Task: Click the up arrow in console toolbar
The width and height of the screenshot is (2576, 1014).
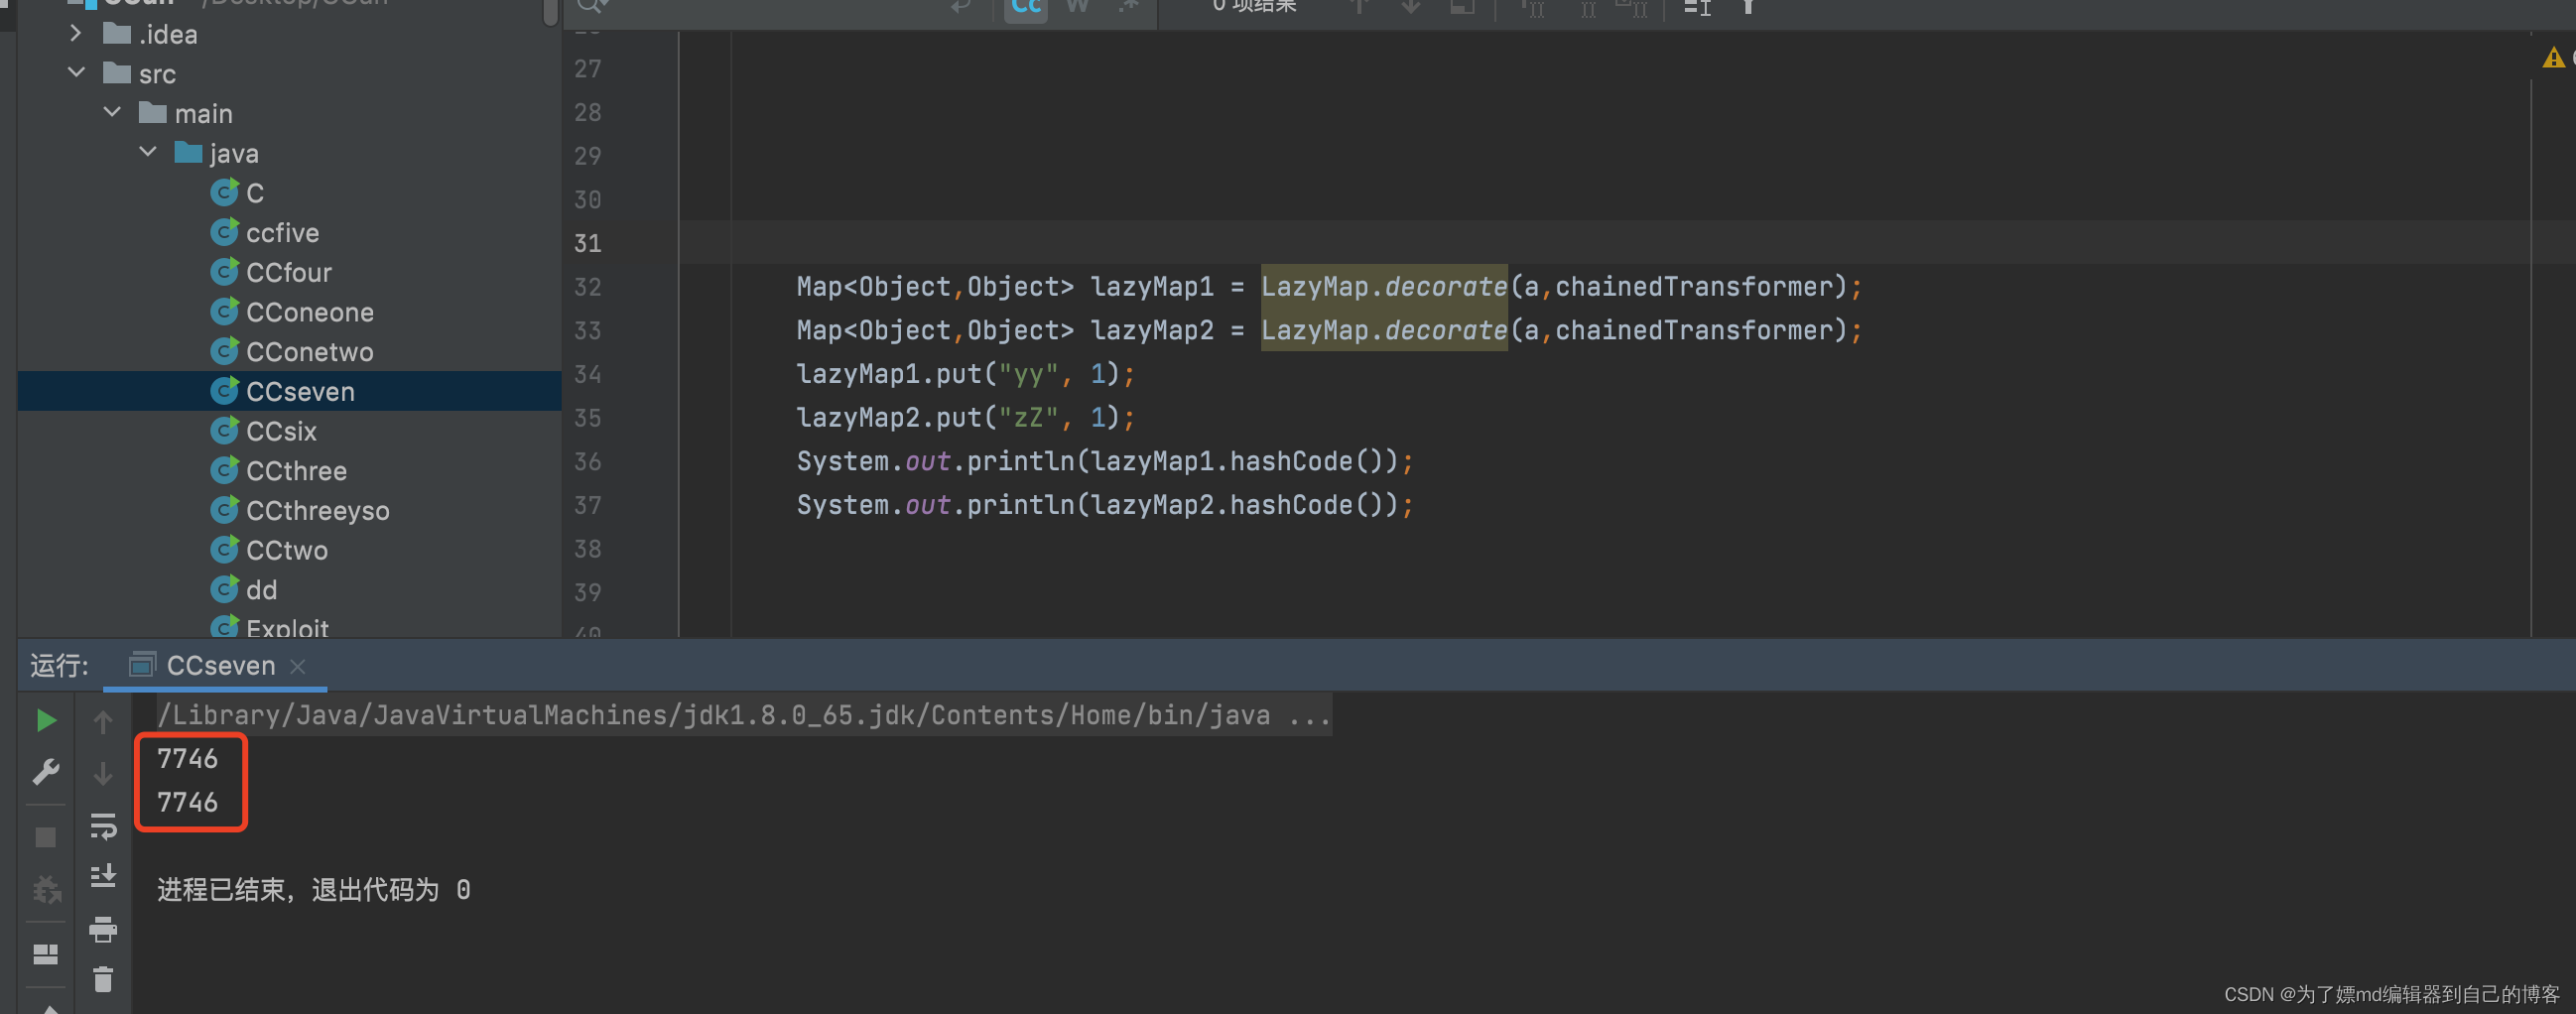Action: pyautogui.click(x=103, y=721)
